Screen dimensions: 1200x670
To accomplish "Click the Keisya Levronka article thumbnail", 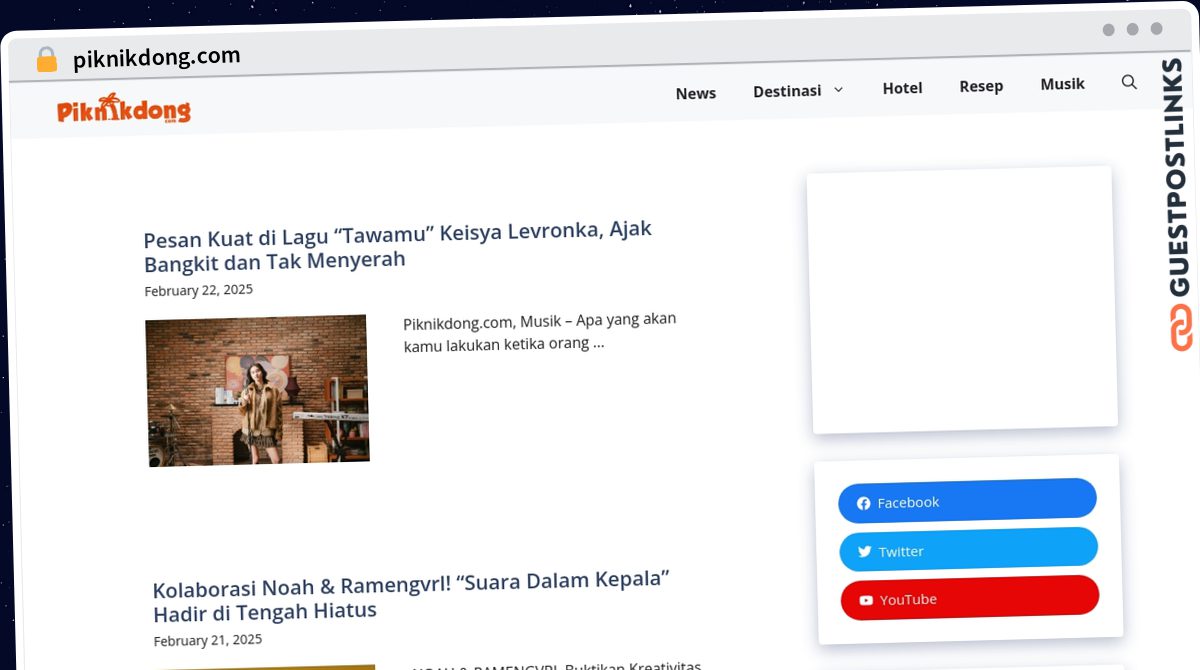I will pyautogui.click(x=257, y=391).
